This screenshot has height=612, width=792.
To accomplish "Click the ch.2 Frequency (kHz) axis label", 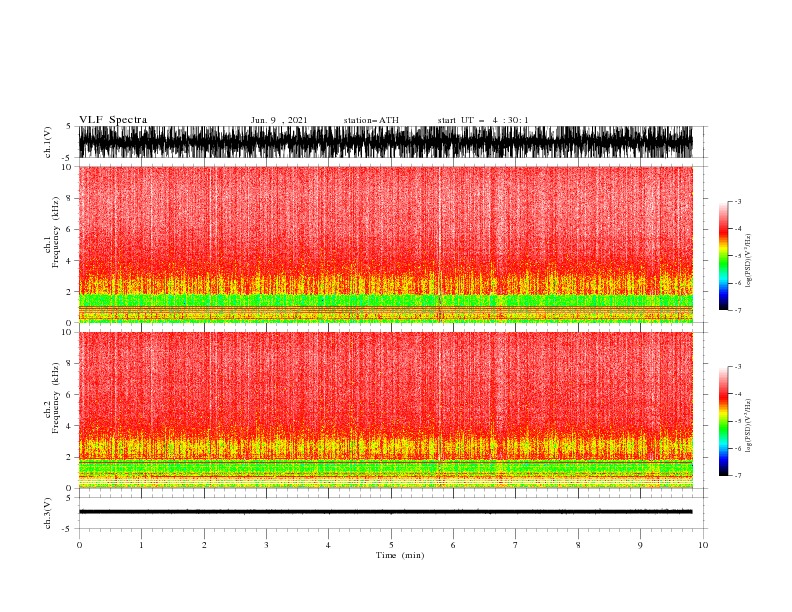I will (52, 398).
